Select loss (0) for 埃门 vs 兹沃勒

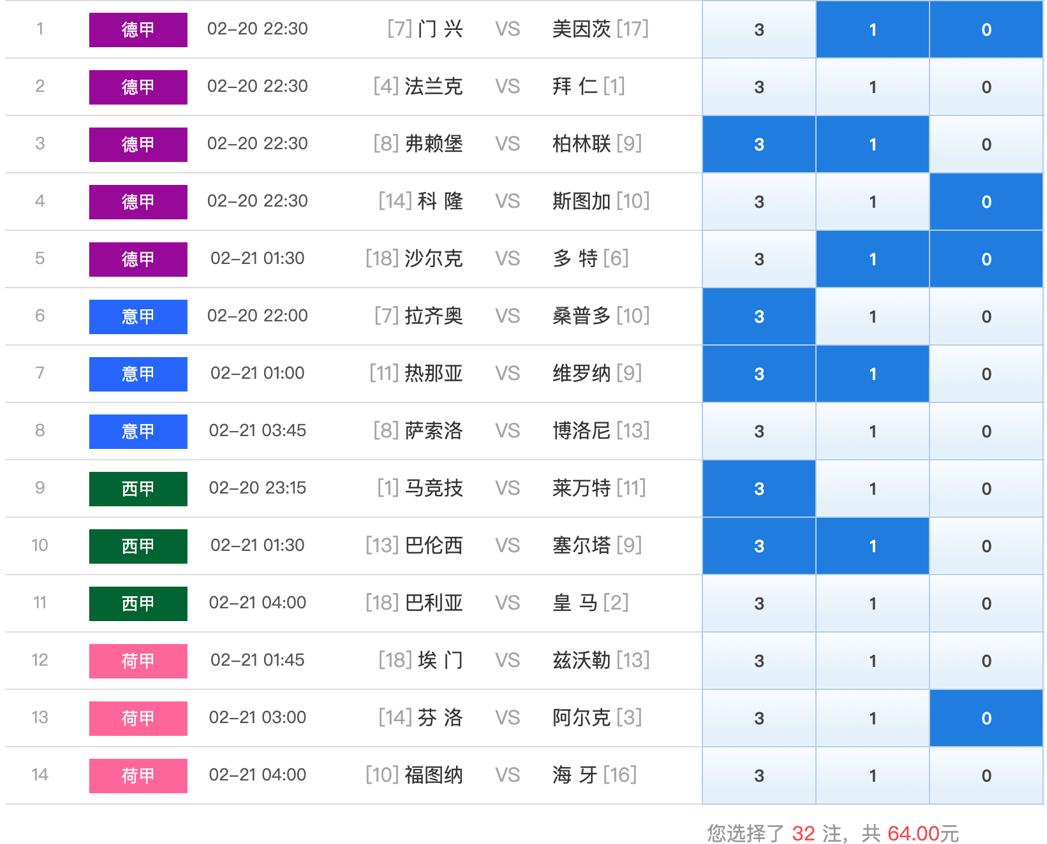(x=986, y=661)
